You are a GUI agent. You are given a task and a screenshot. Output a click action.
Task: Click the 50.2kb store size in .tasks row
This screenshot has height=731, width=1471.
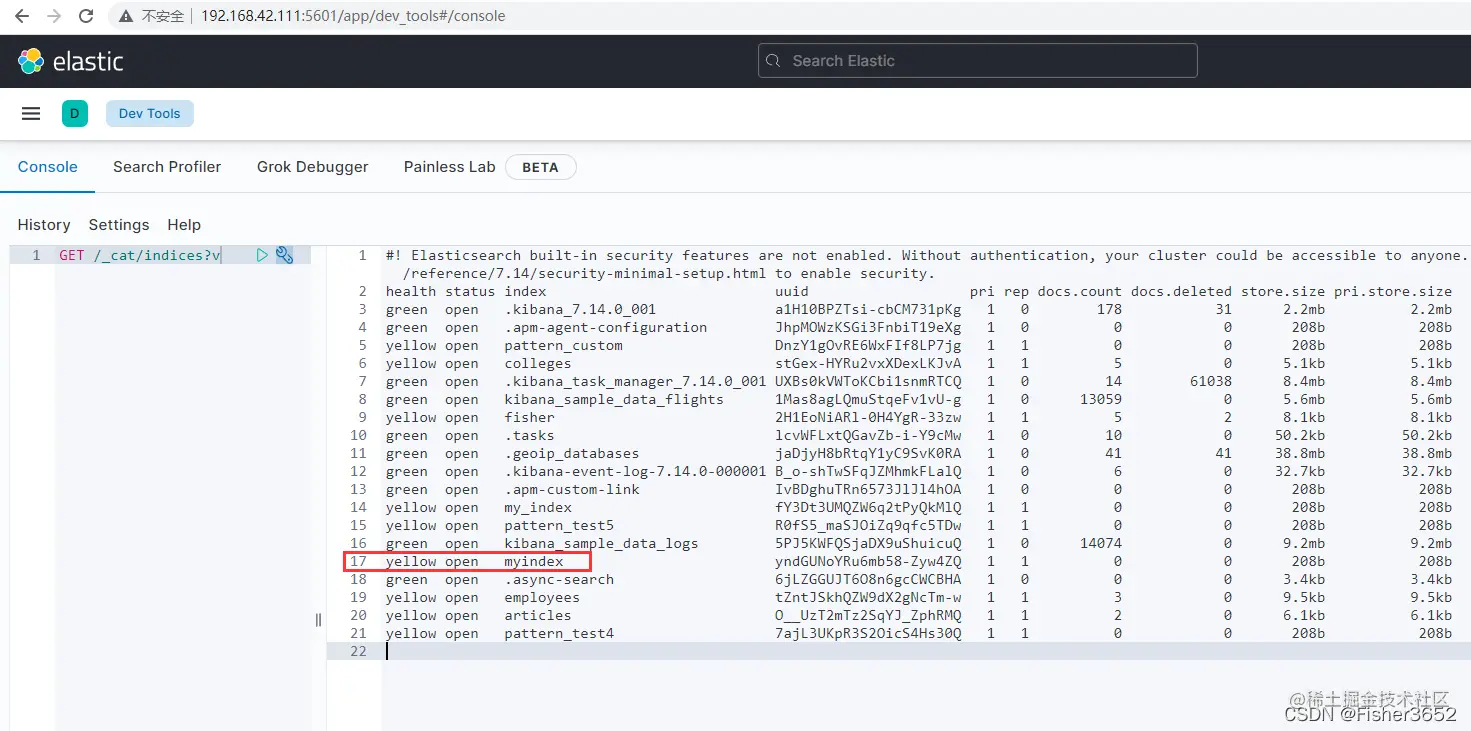(1300, 435)
